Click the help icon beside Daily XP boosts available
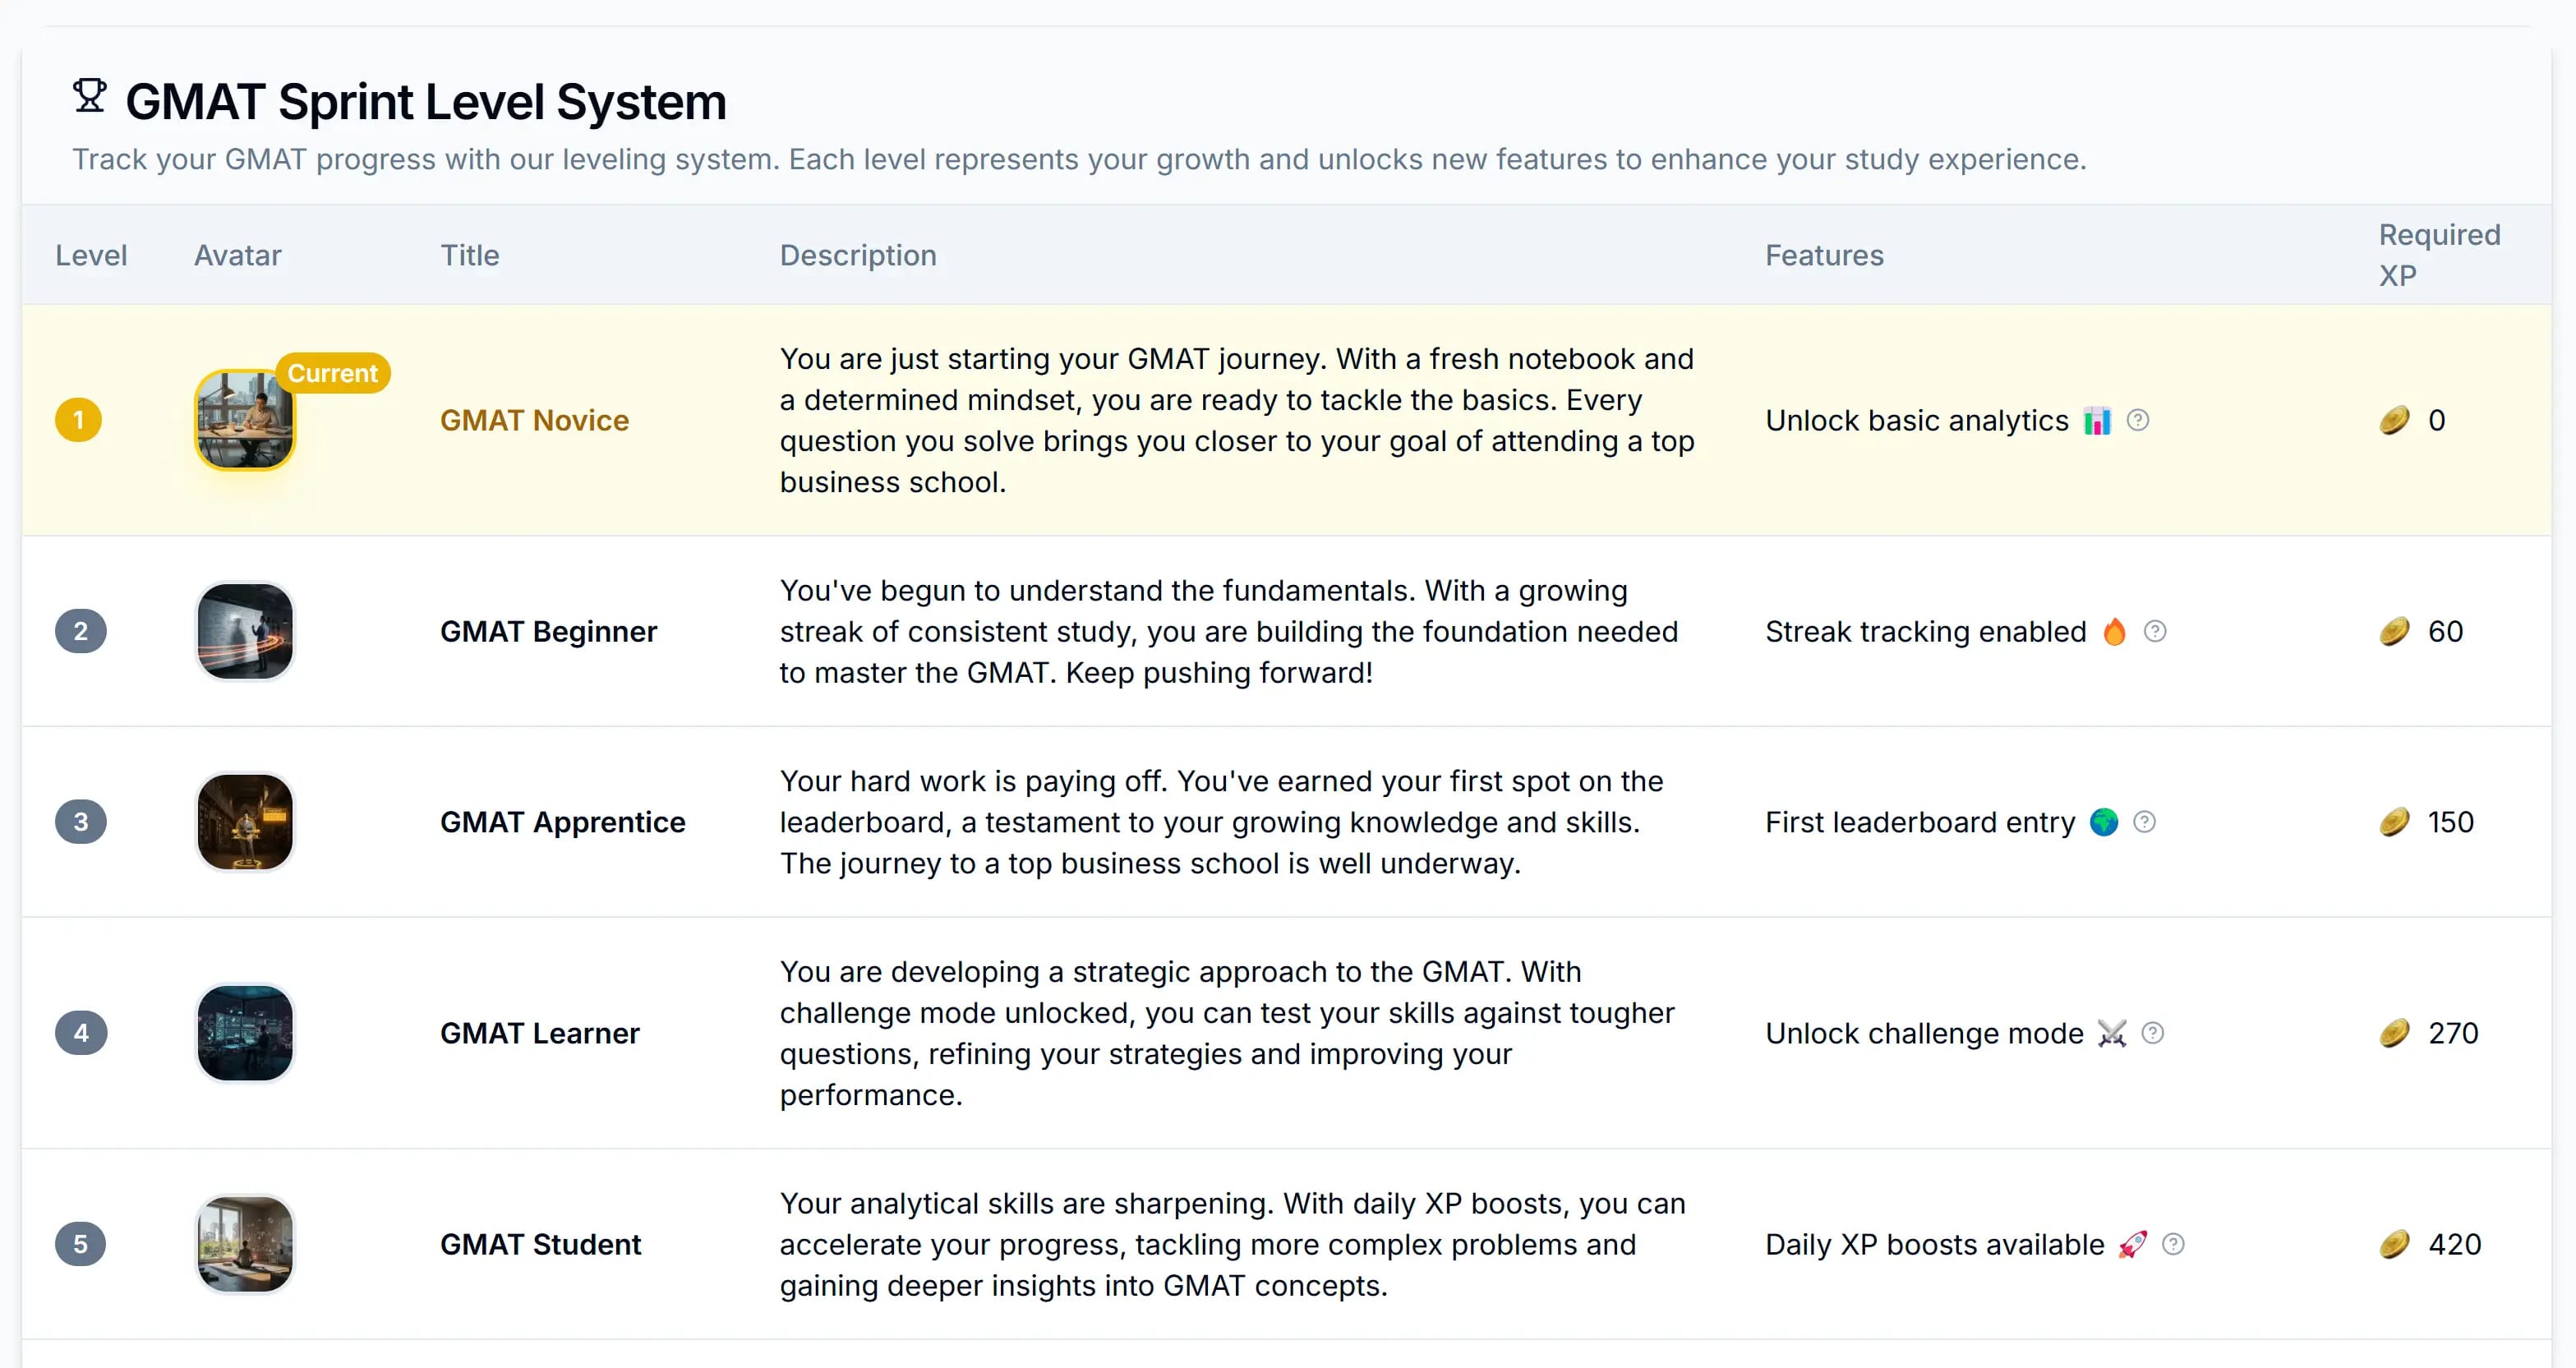The image size is (2576, 1368). tap(2173, 1244)
